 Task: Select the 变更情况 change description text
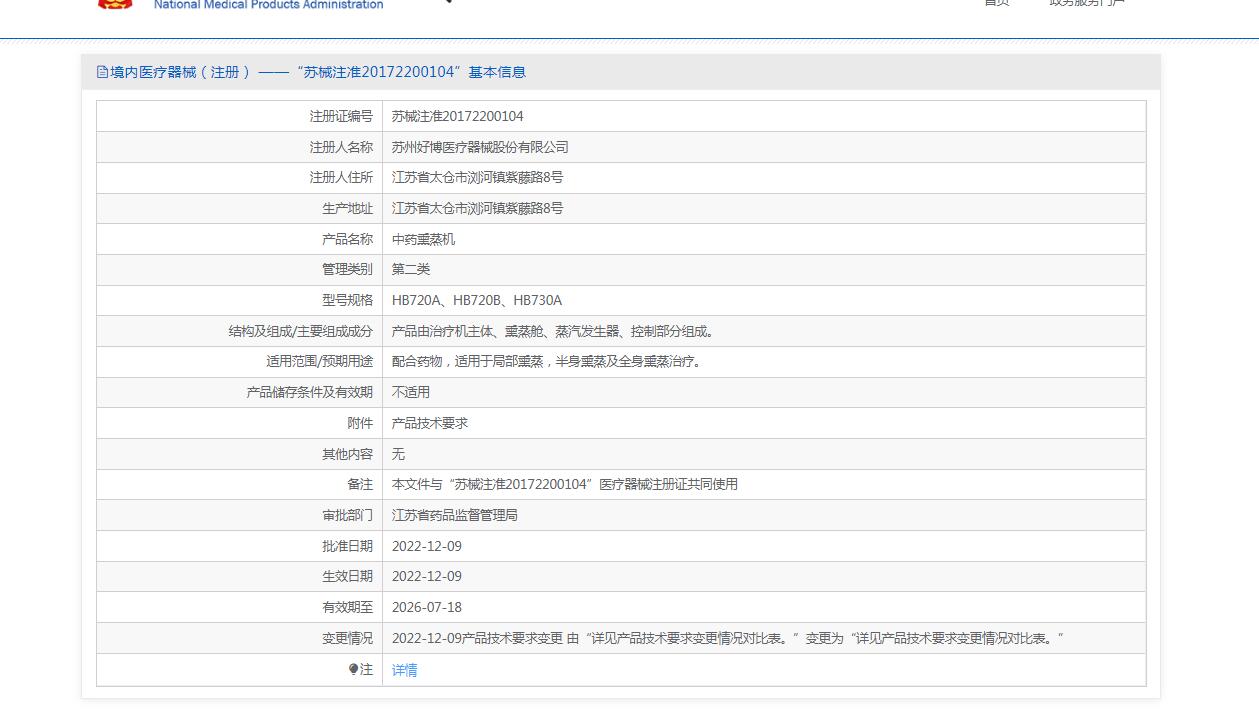pos(728,638)
